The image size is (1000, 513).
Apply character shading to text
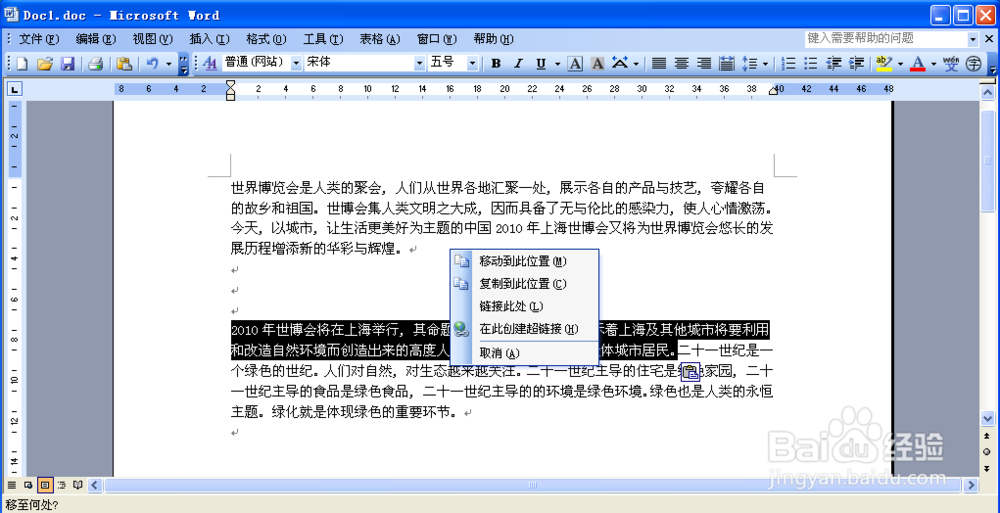pyautogui.click(x=598, y=64)
